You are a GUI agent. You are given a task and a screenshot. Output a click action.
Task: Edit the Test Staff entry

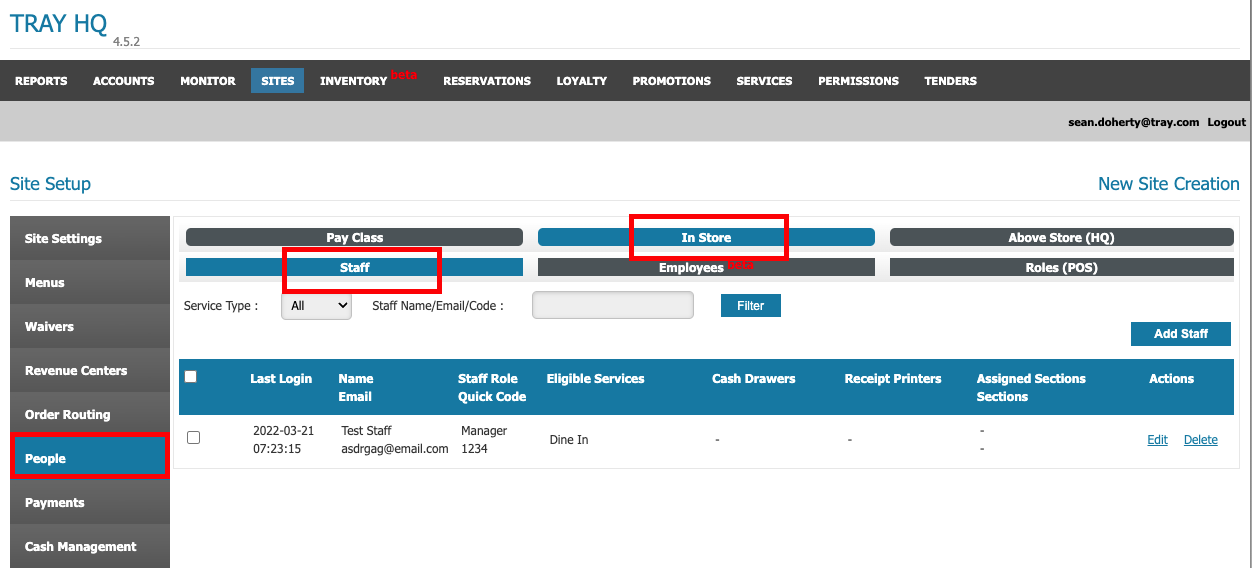coord(1157,440)
